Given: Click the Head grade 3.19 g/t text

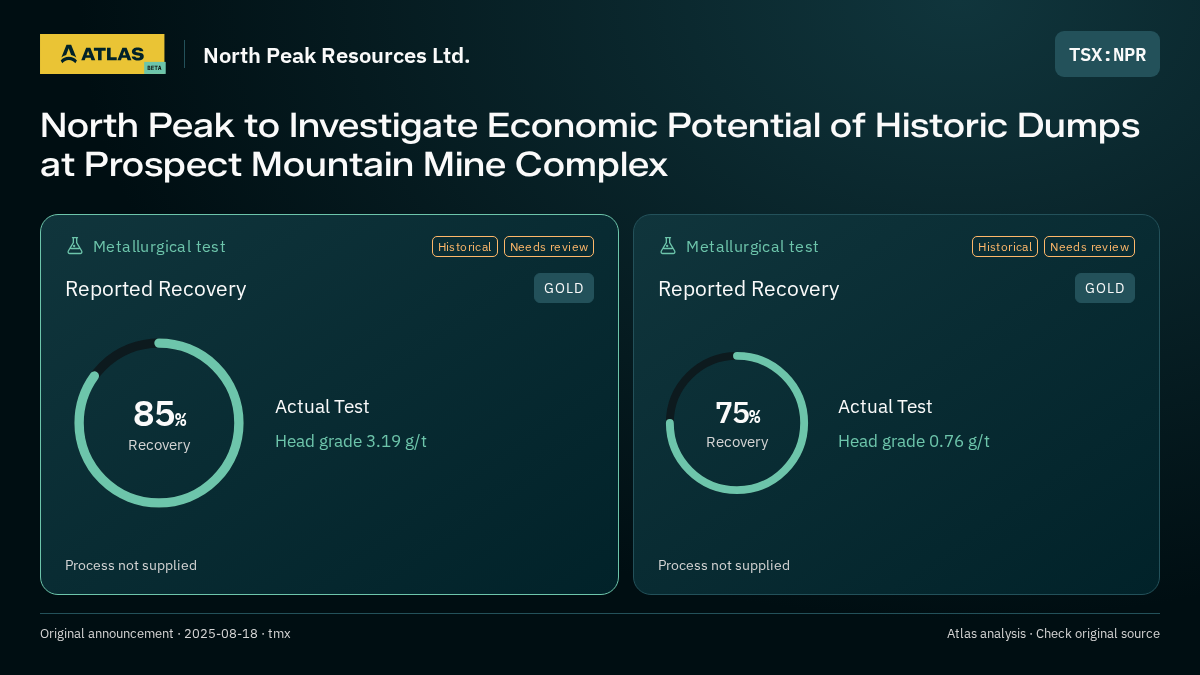Looking at the screenshot, I should click(x=351, y=441).
